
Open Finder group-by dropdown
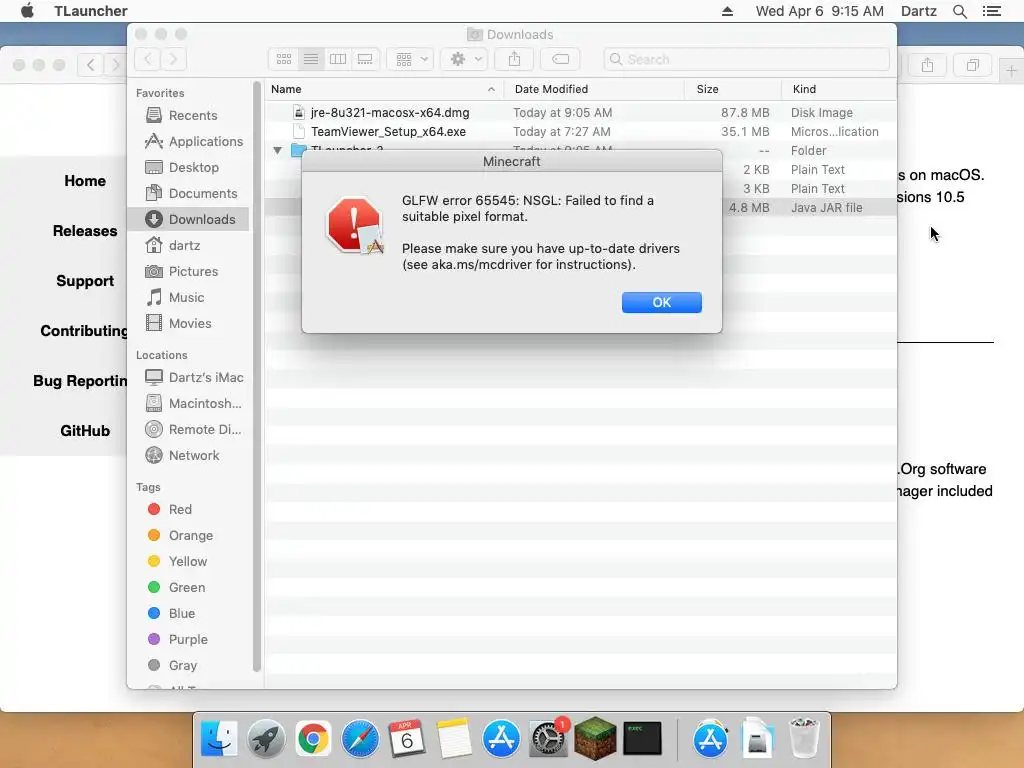coord(410,59)
